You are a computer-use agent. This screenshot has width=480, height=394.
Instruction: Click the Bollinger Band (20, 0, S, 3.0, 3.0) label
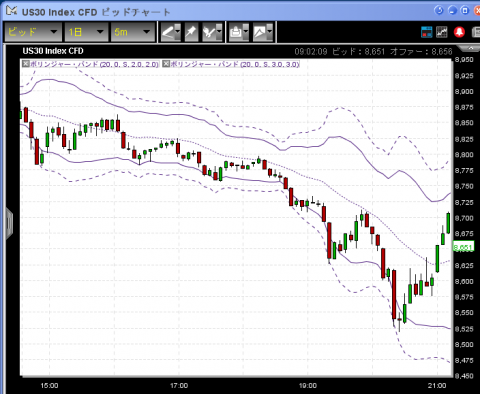(x=235, y=64)
